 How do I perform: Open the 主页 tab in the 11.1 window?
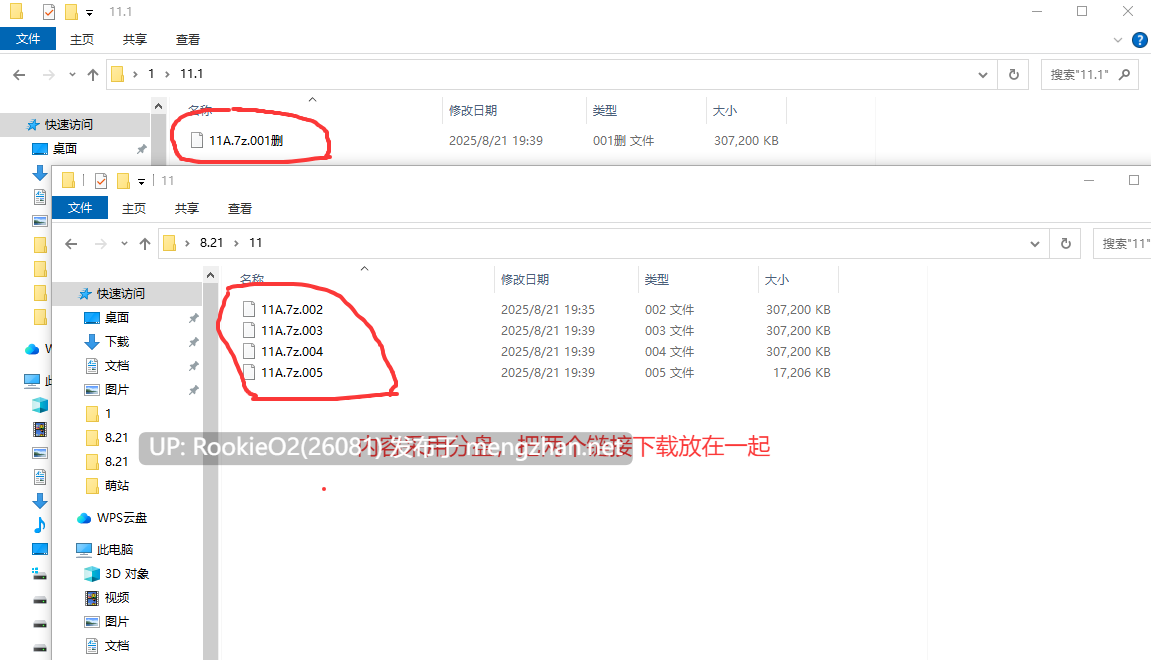(81, 40)
